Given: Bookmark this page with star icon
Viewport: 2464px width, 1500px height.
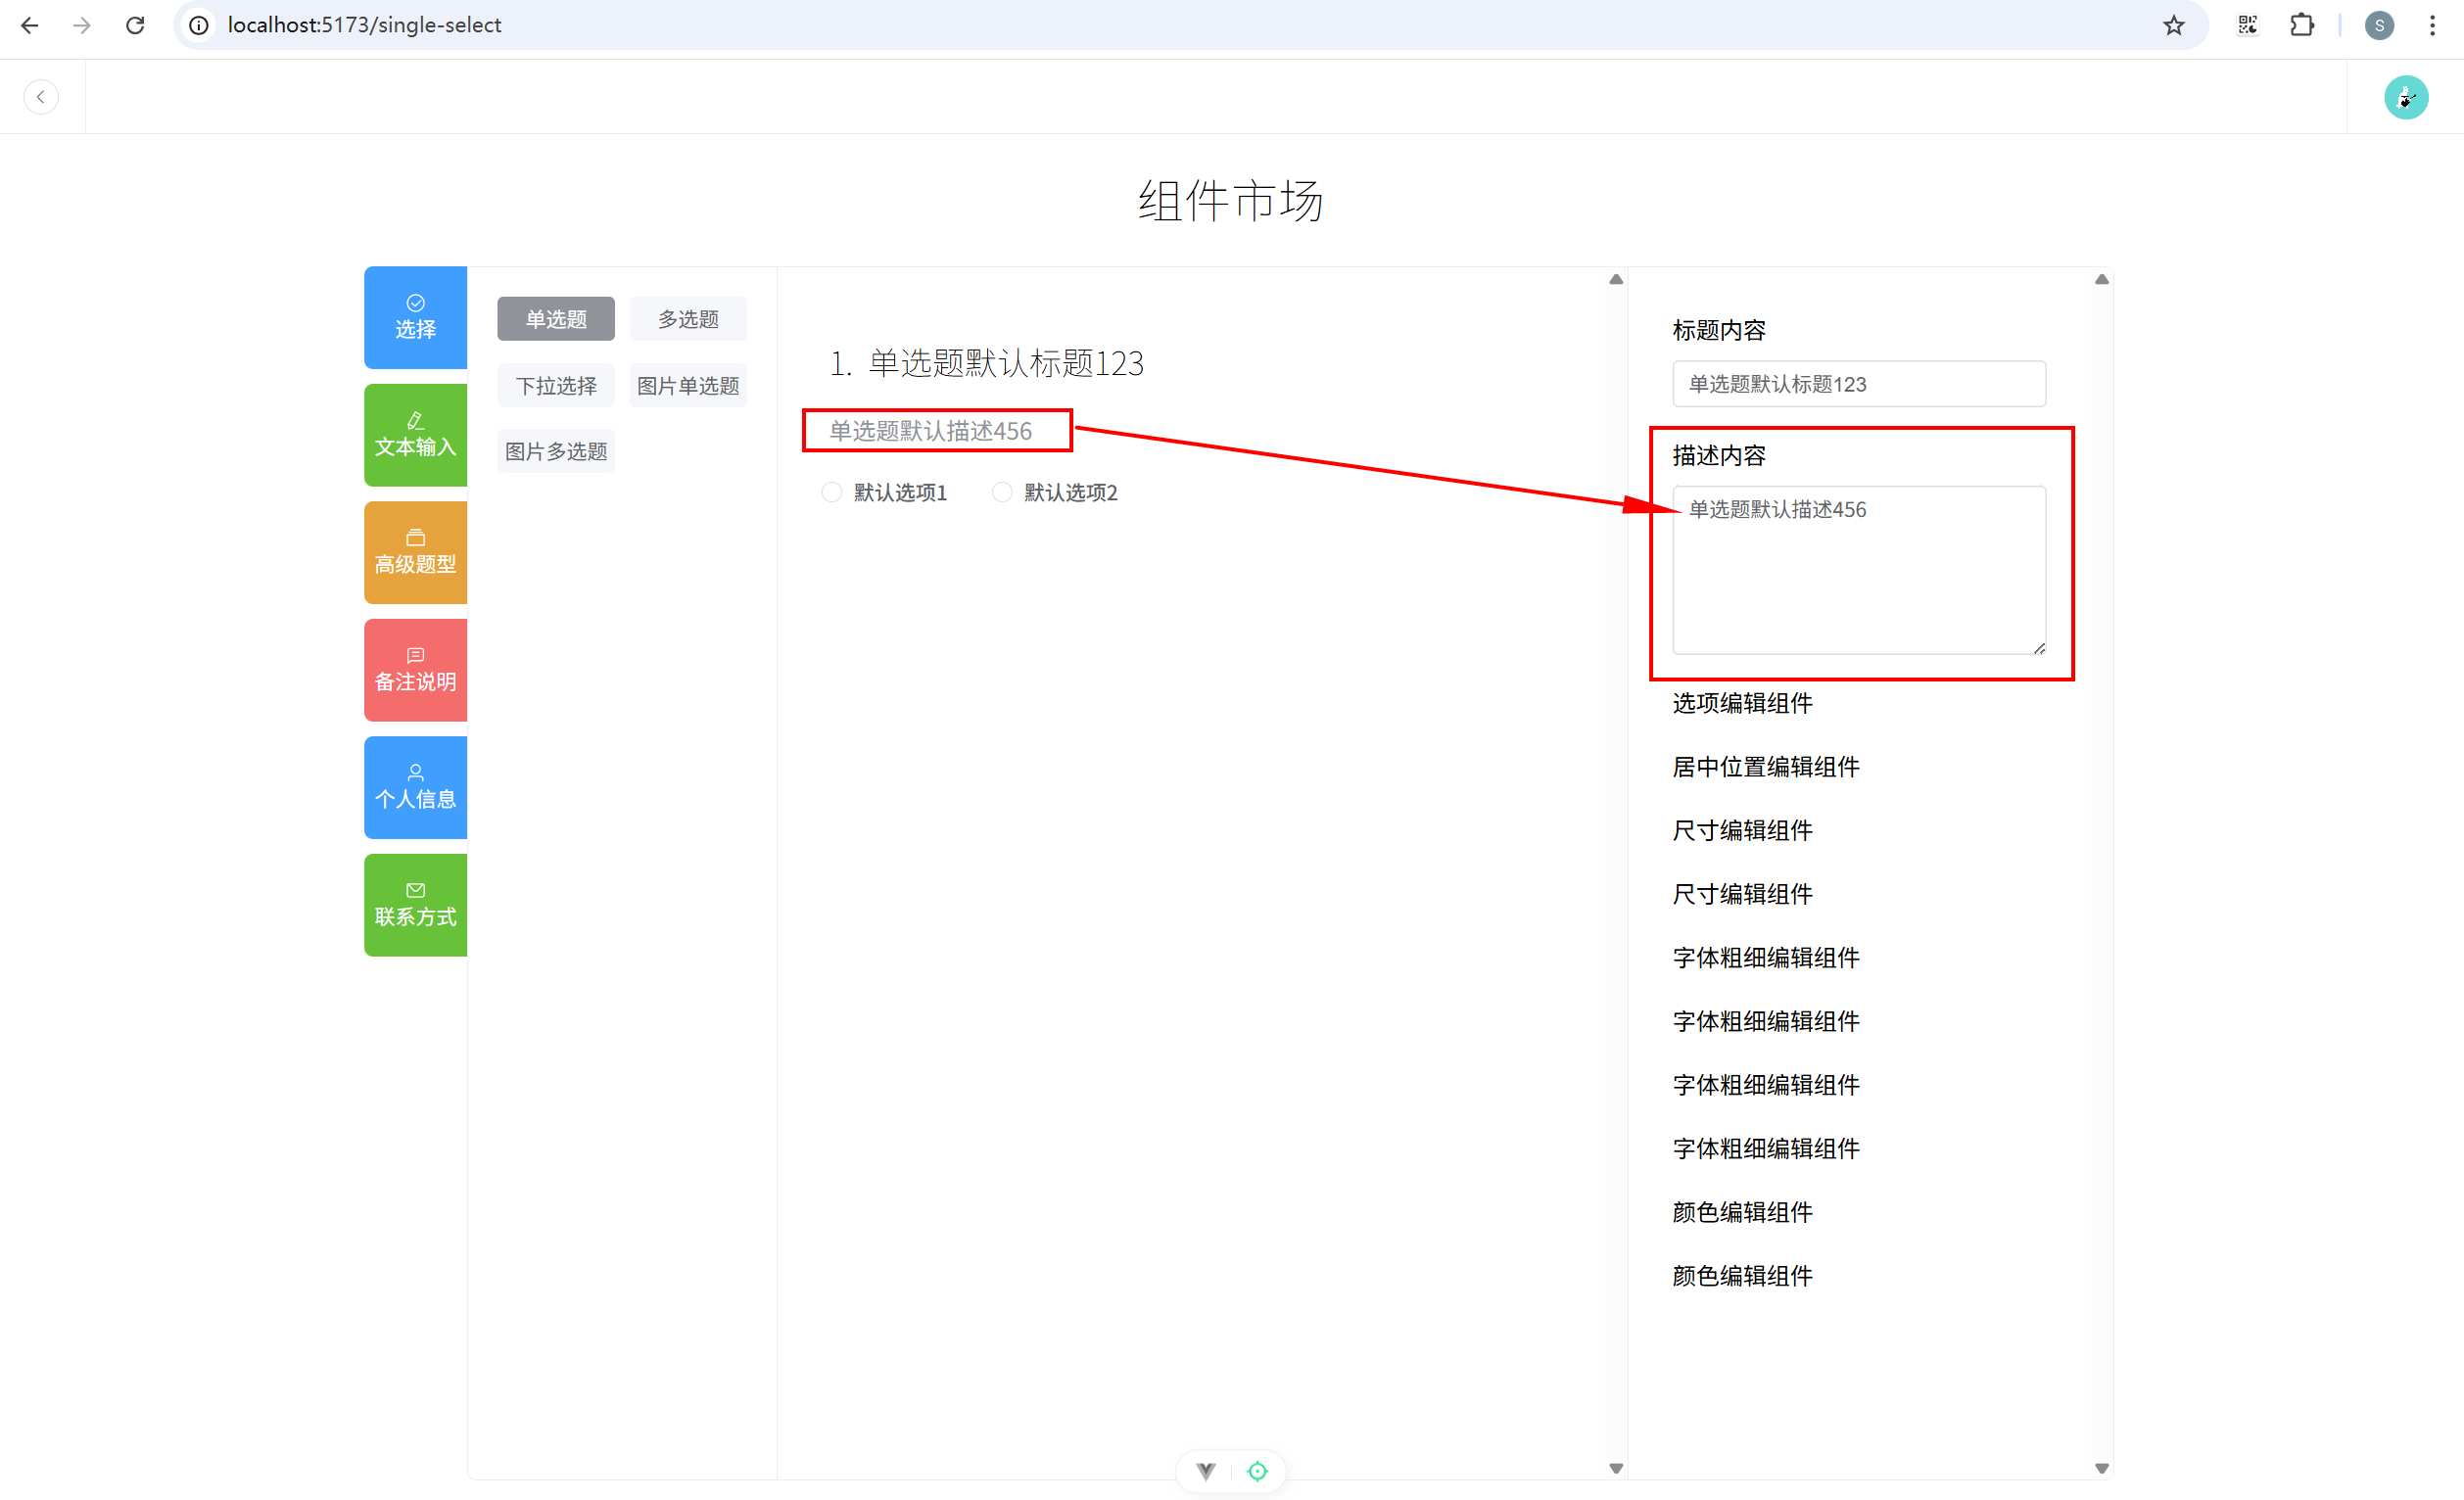Looking at the screenshot, I should point(2173,25).
